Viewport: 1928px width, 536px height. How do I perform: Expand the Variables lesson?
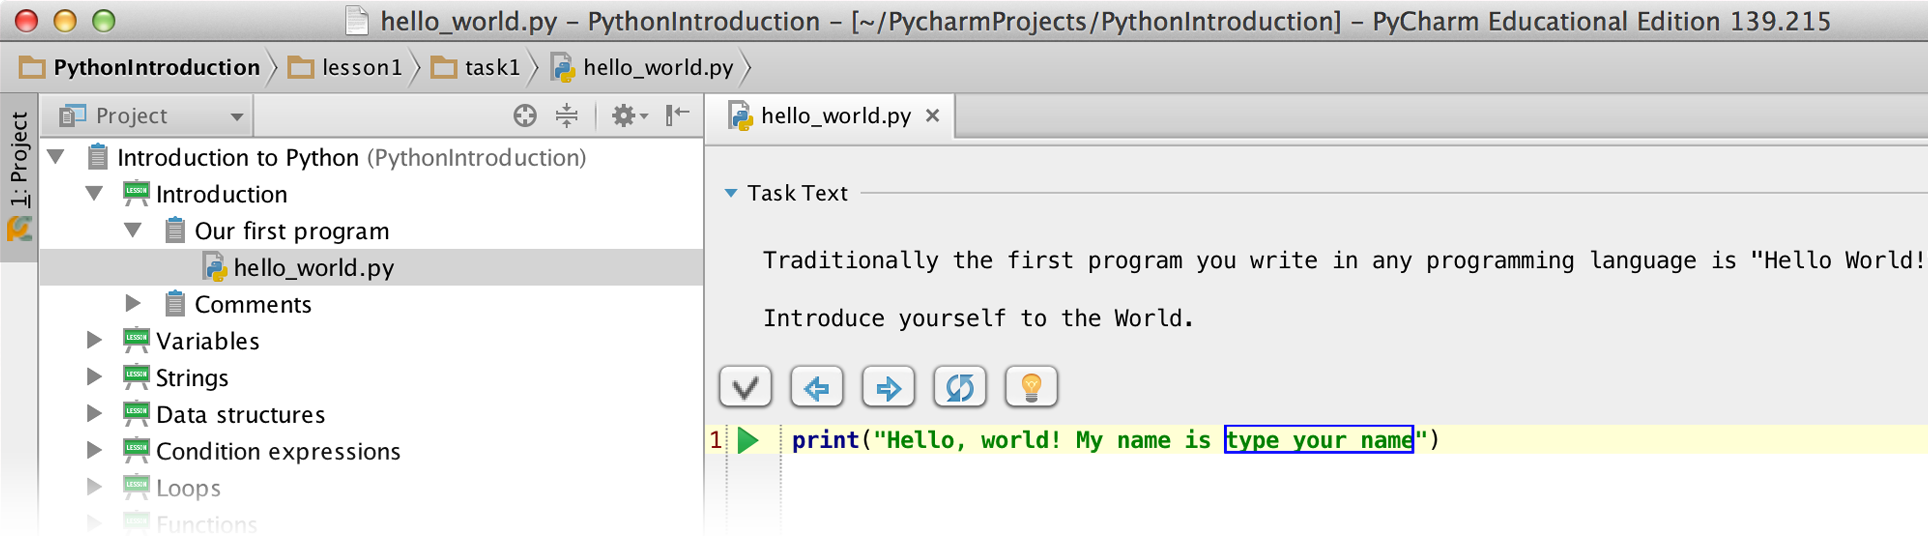94,341
